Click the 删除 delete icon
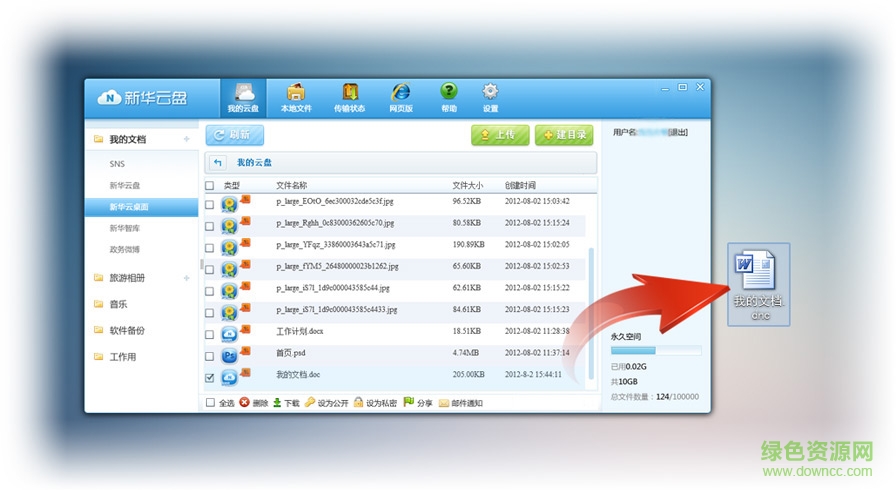 245,403
